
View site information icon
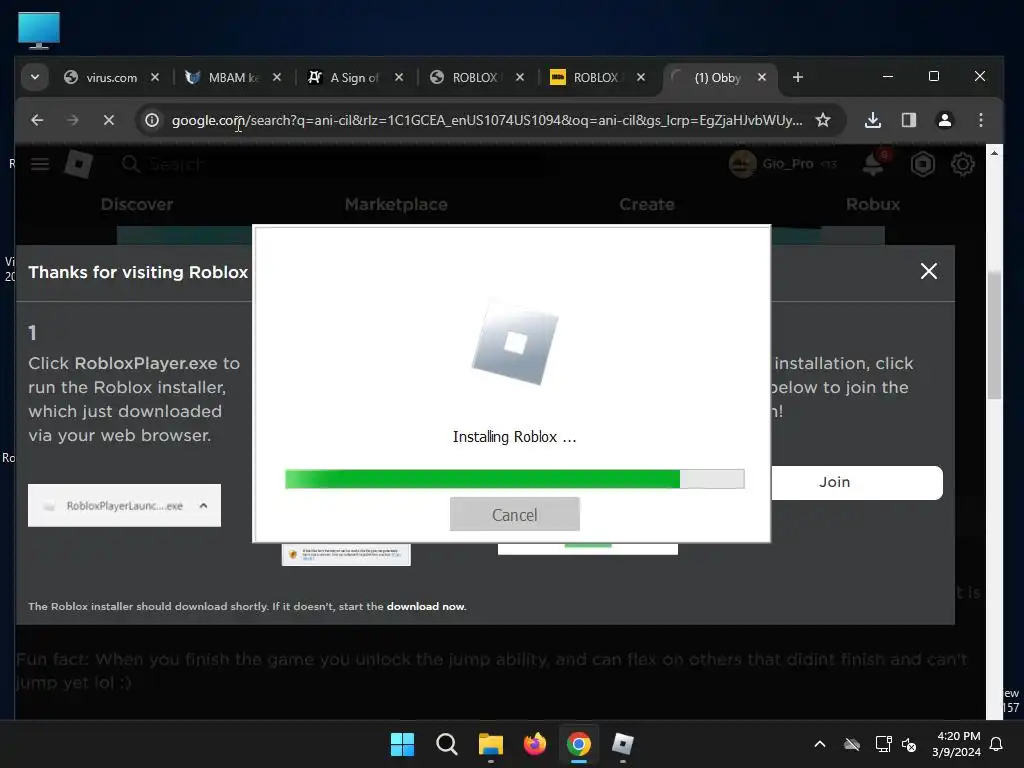pyautogui.click(x=152, y=120)
